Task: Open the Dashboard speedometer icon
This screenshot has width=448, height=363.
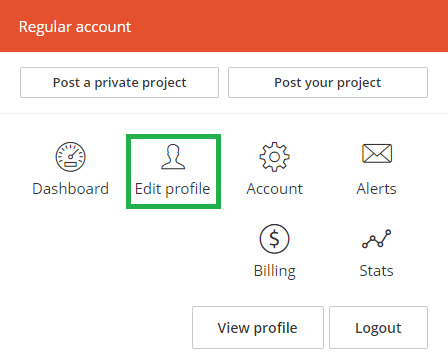Action: pos(70,157)
